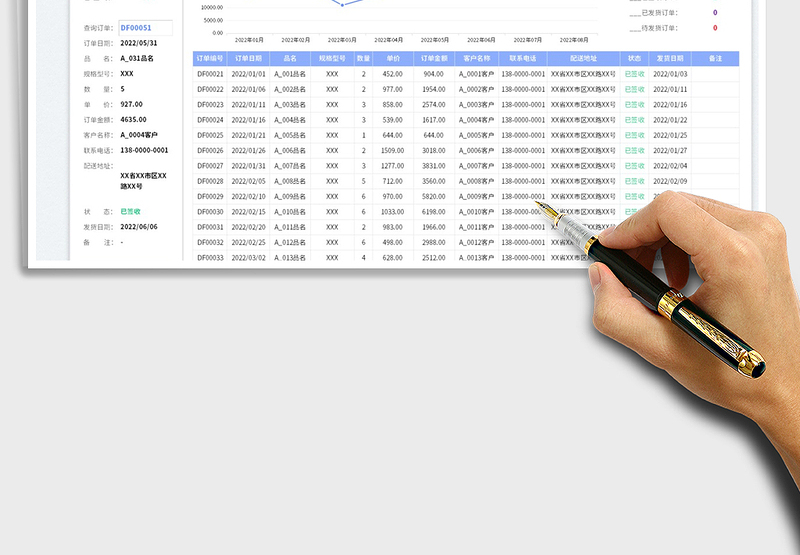
Task: Click the 查询订单 input field showing DF00051
Action: (145, 28)
